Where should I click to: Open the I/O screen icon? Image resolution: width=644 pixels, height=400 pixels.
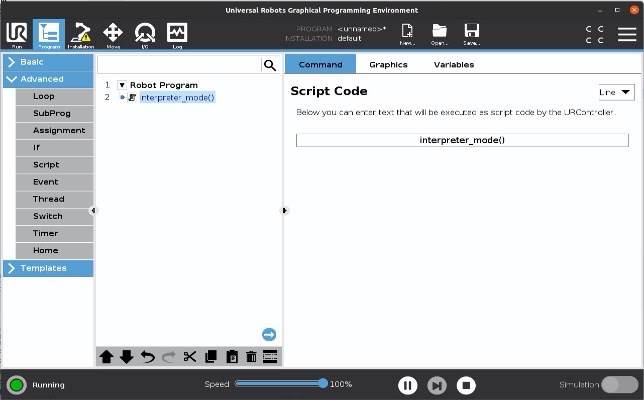tap(145, 35)
